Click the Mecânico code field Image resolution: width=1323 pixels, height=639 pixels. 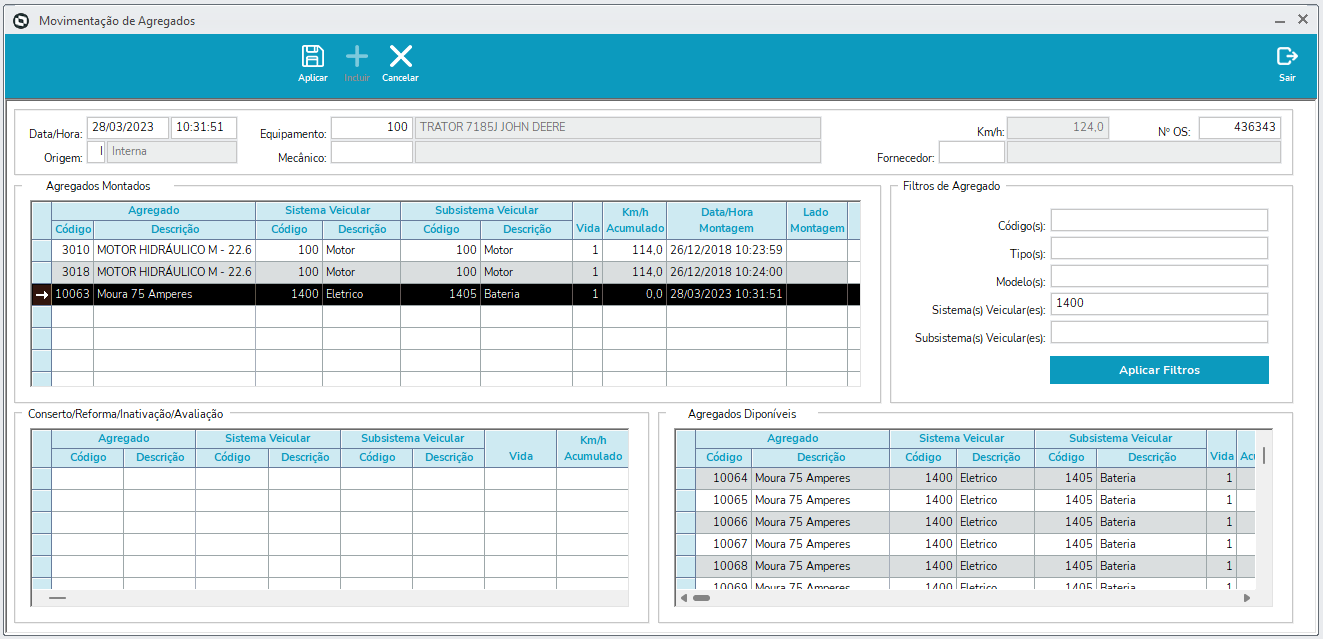tap(371, 152)
